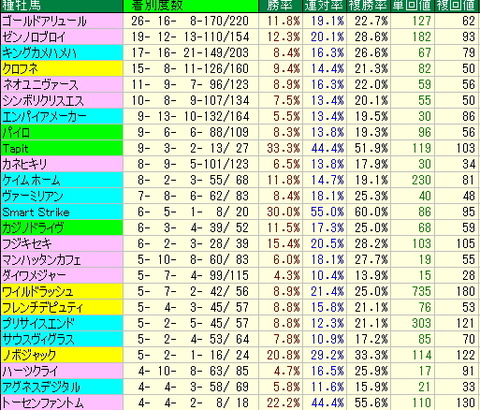
Task: Click クロフネ's 連対率 14.4%
Action: coord(327,69)
